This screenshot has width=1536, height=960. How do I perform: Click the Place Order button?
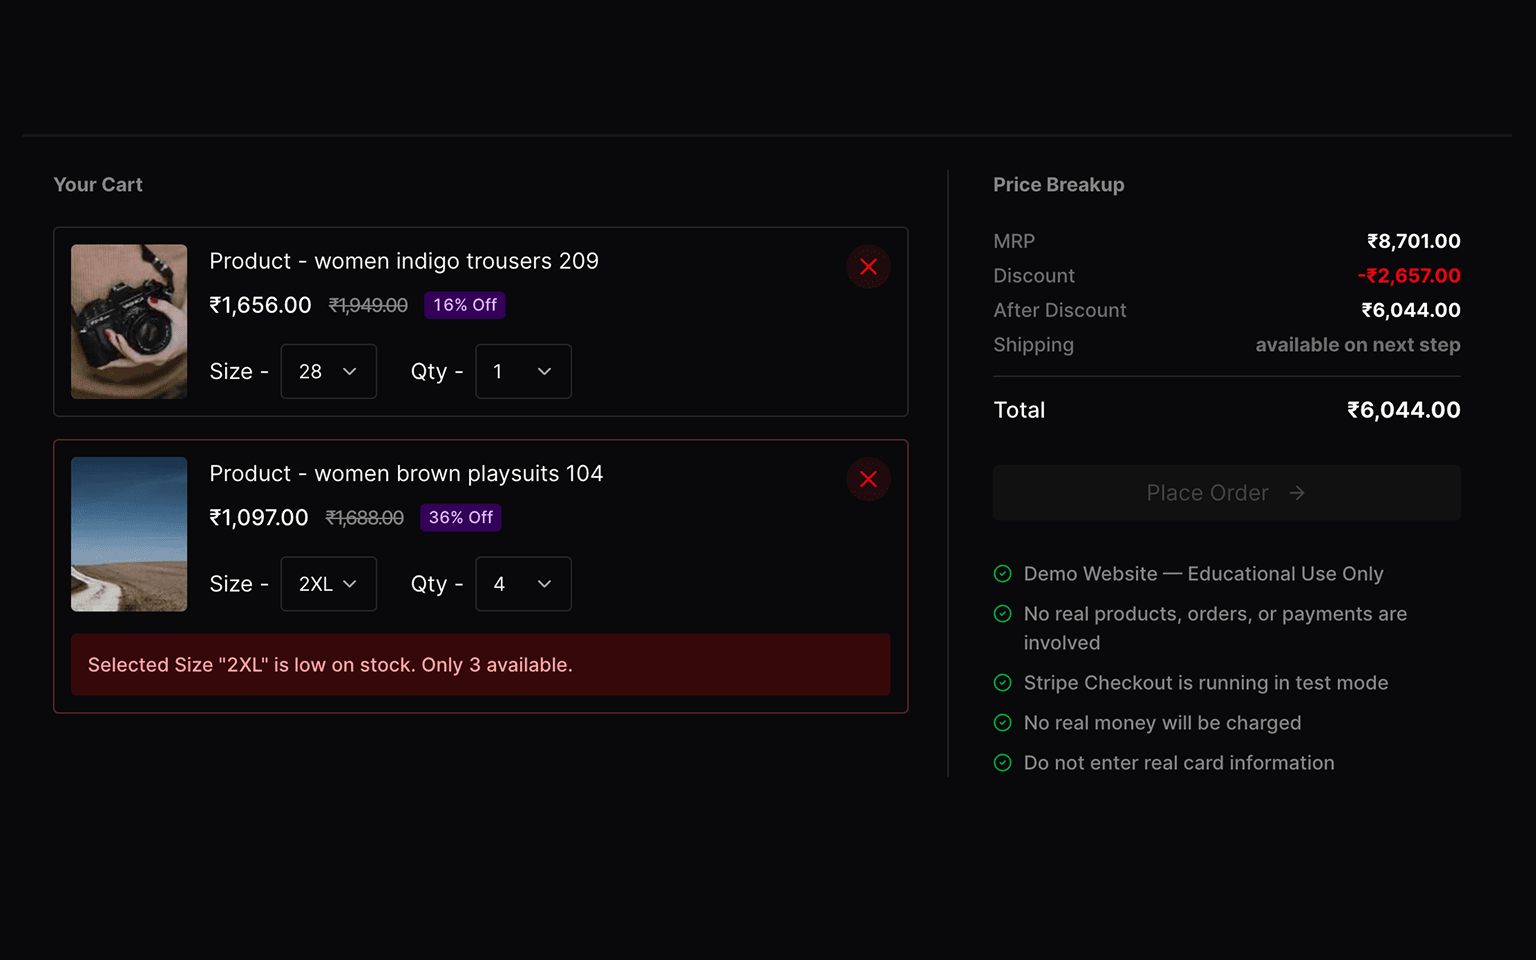click(1226, 493)
